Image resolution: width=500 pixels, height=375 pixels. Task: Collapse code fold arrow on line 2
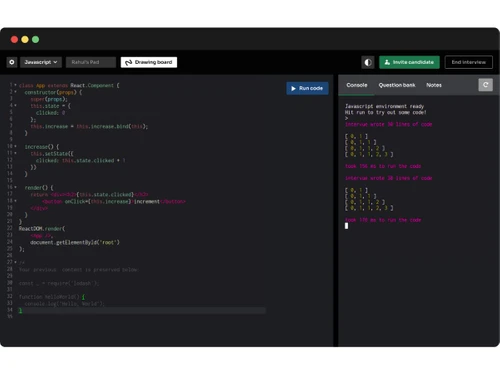click(x=15, y=92)
